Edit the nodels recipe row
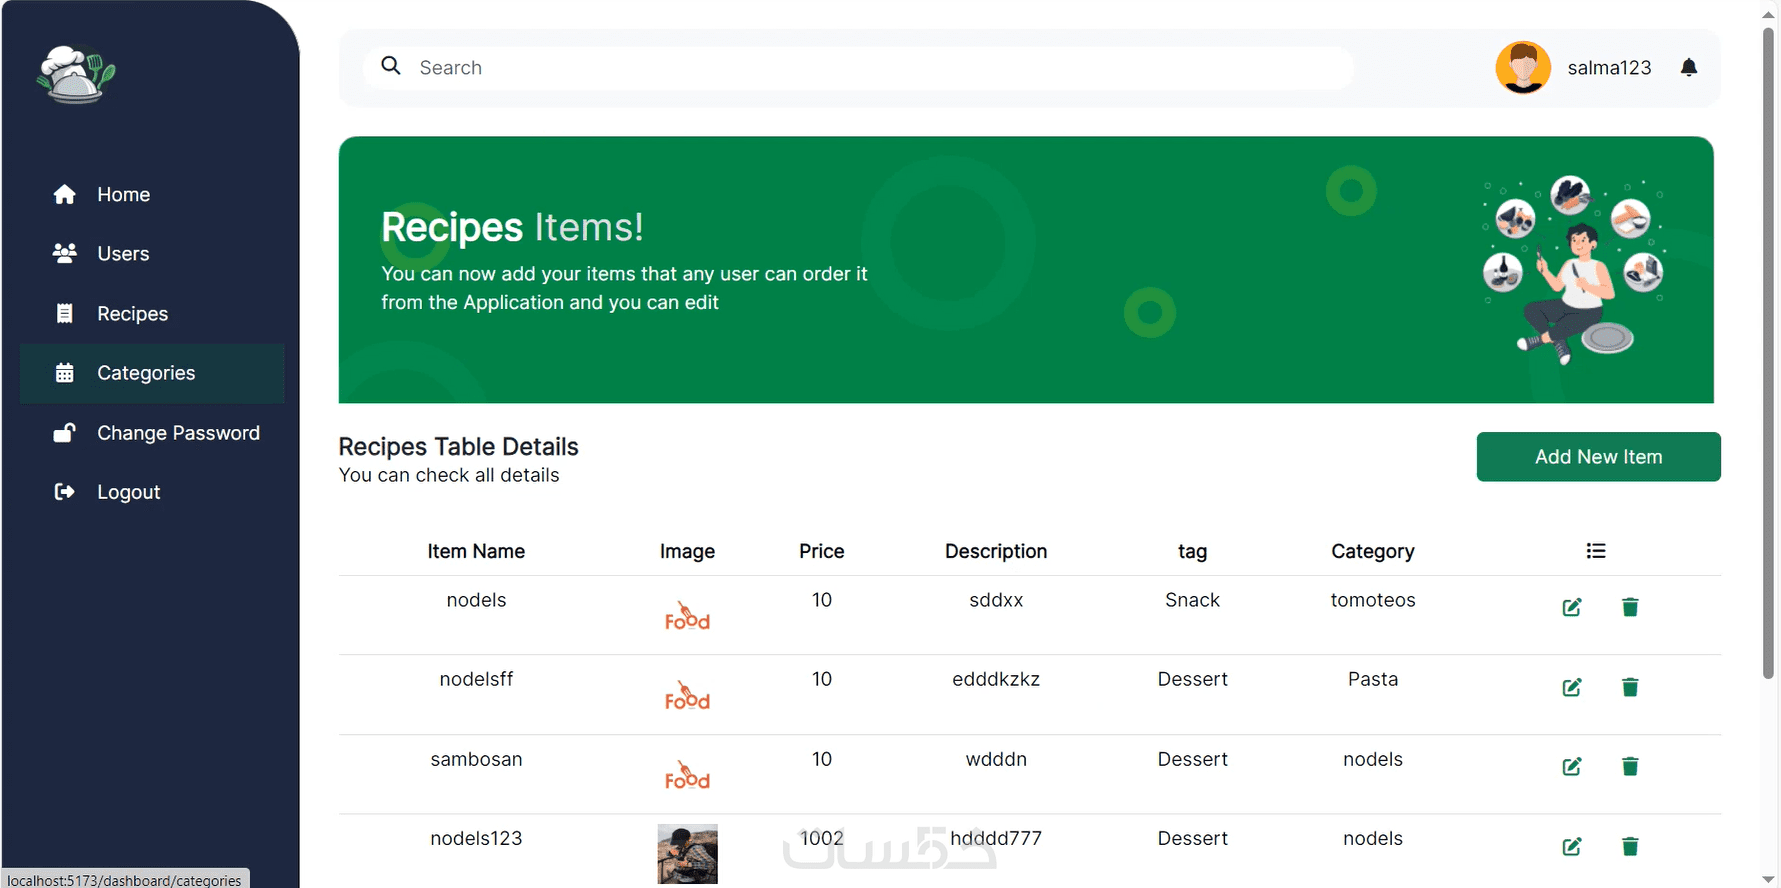This screenshot has height=888, width=1781. [x=1572, y=607]
